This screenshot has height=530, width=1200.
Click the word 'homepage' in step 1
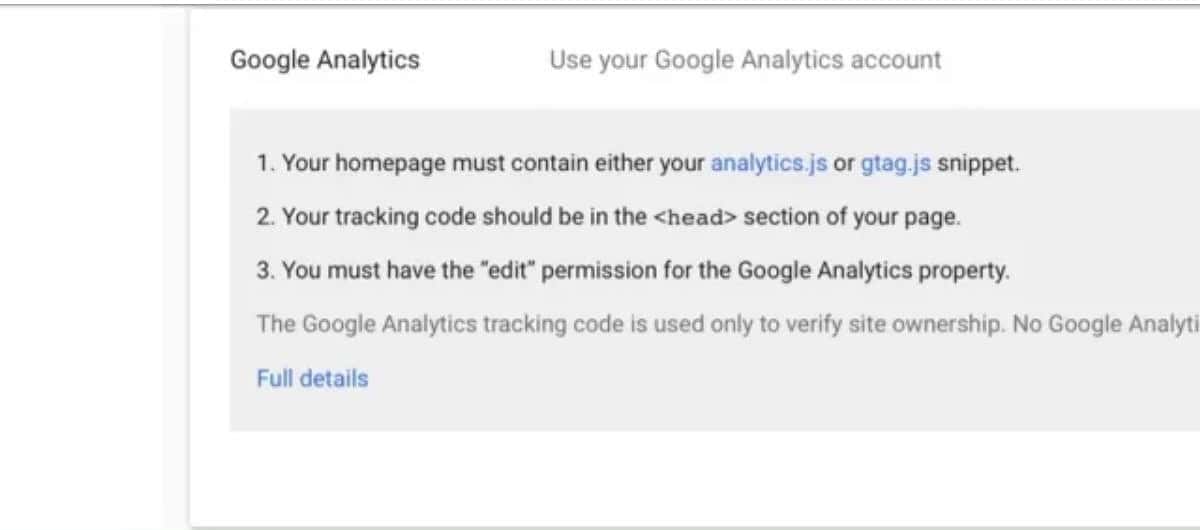point(386,164)
